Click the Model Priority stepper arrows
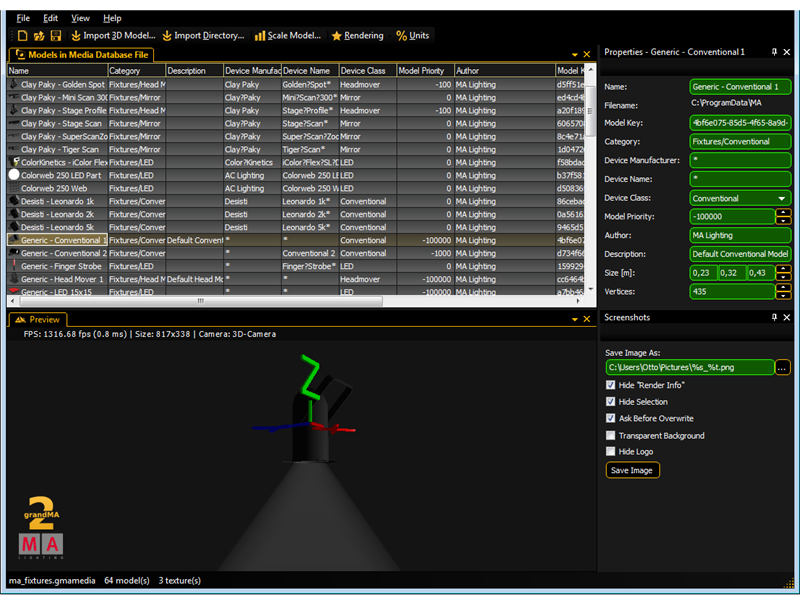 coord(783,217)
